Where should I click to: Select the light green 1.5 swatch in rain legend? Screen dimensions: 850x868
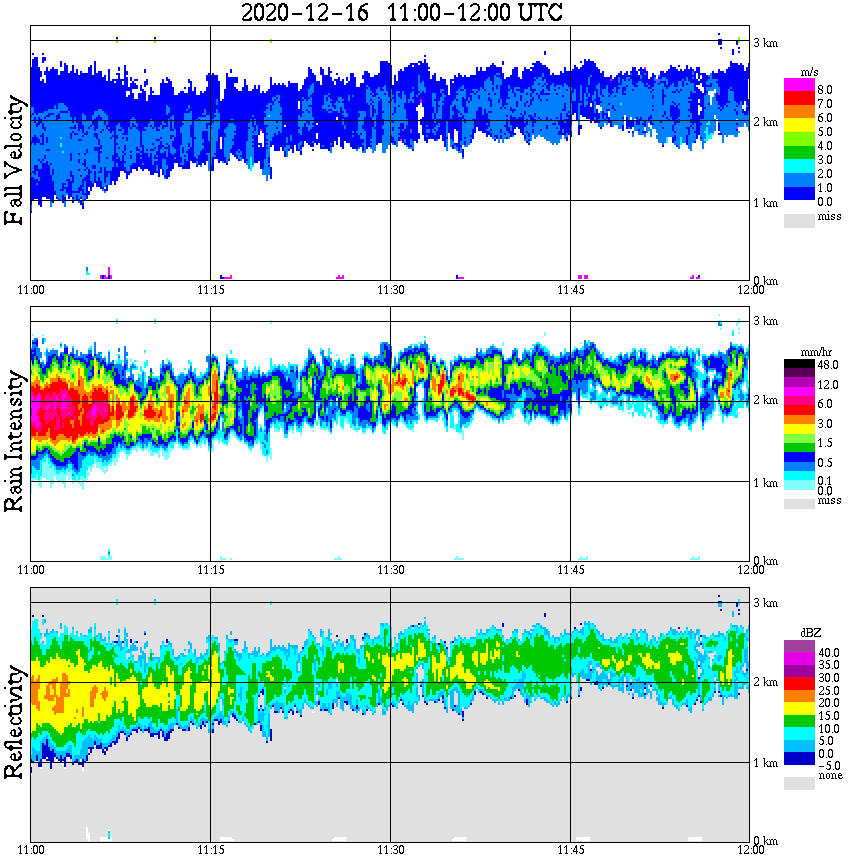click(800, 438)
